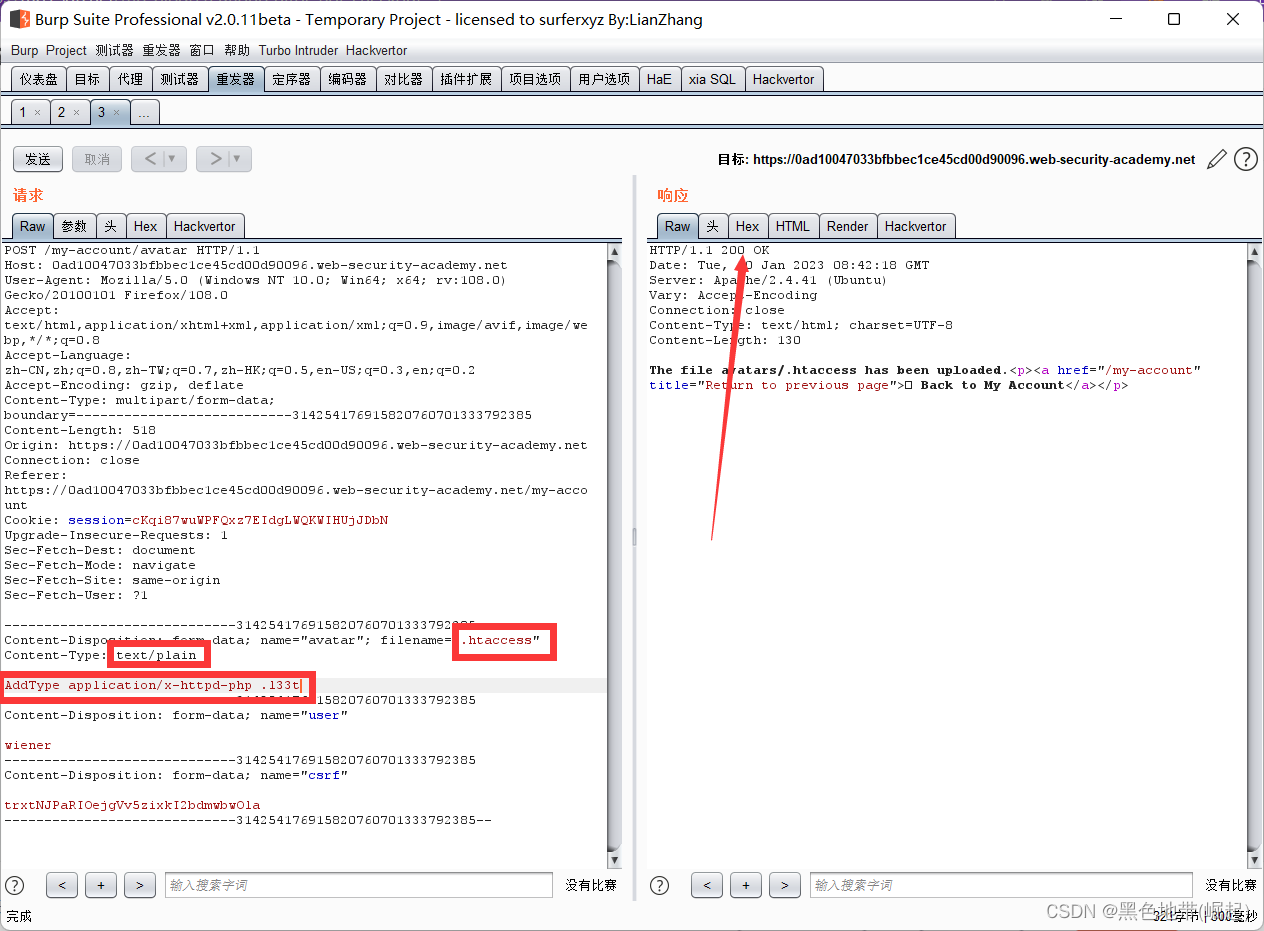Open the history forward dropdown arrow
This screenshot has width=1264, height=931.
pyautogui.click(x=237, y=159)
